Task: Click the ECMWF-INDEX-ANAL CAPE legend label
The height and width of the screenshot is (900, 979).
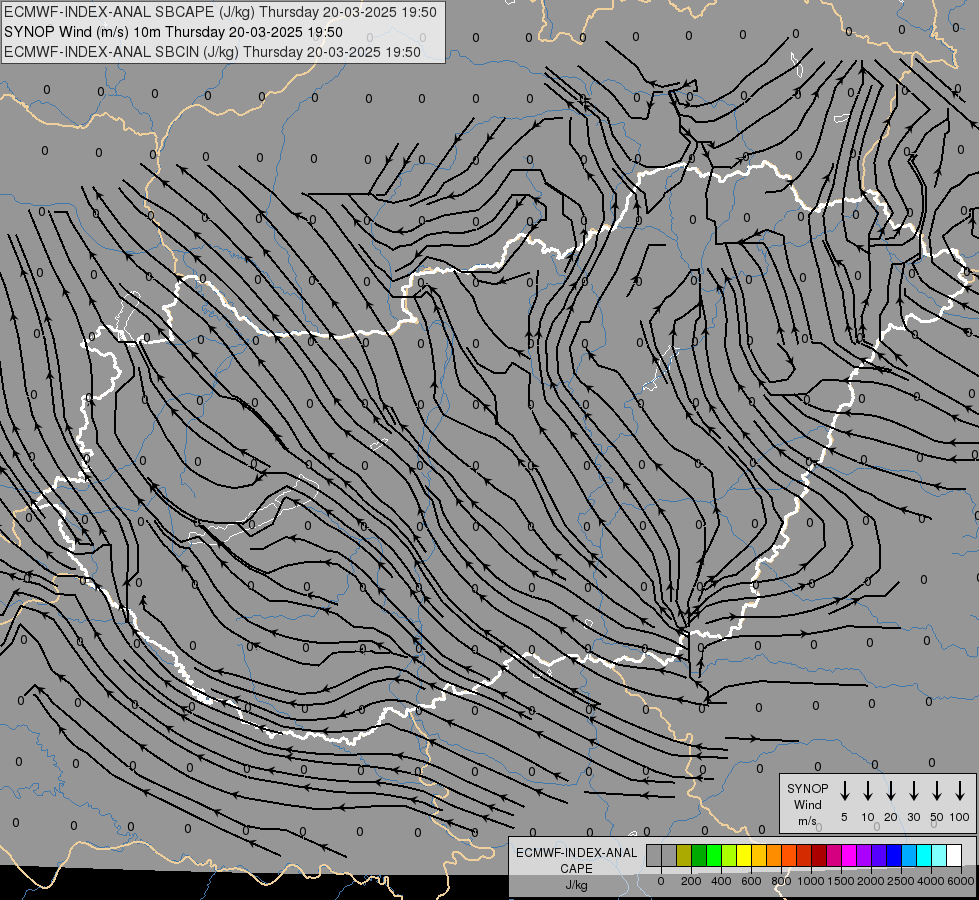Action: 576,860
